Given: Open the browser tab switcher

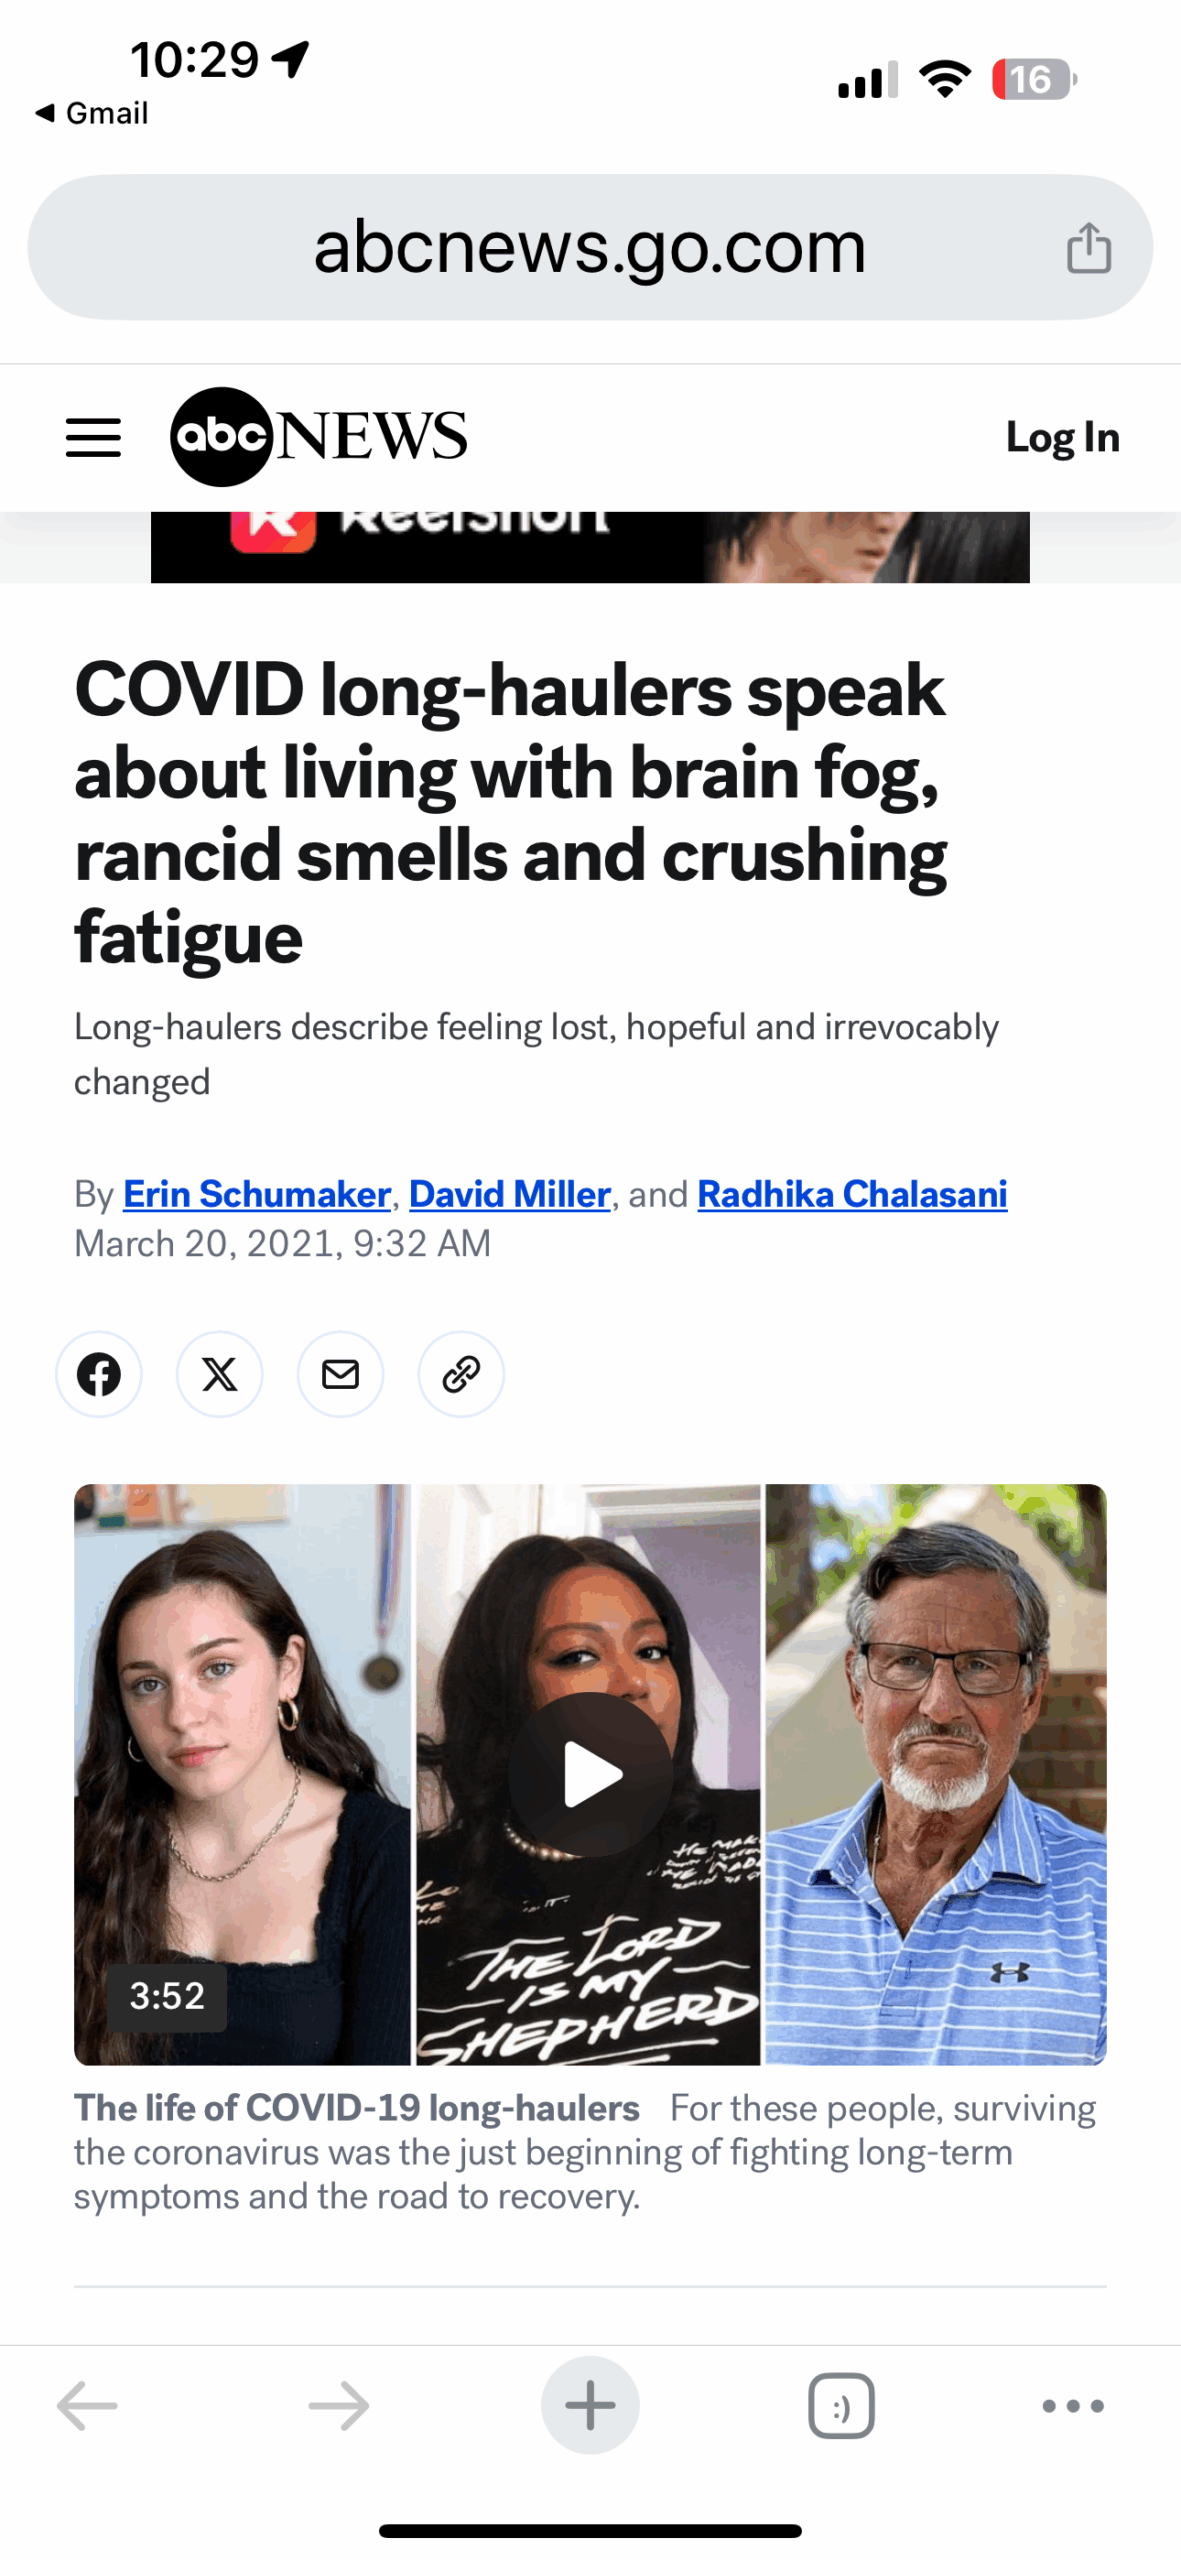Looking at the screenshot, I should click(x=840, y=2405).
